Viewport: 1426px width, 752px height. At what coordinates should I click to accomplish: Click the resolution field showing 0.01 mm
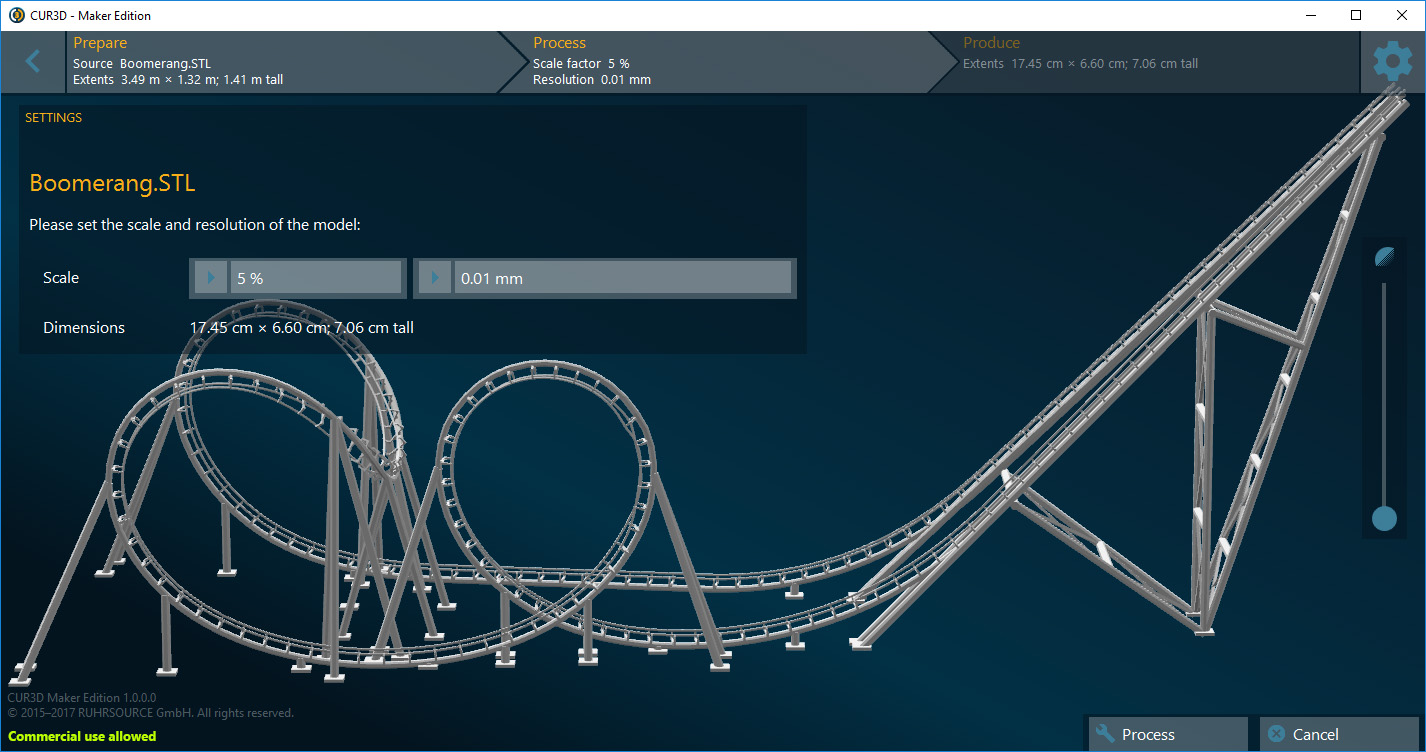click(x=620, y=277)
